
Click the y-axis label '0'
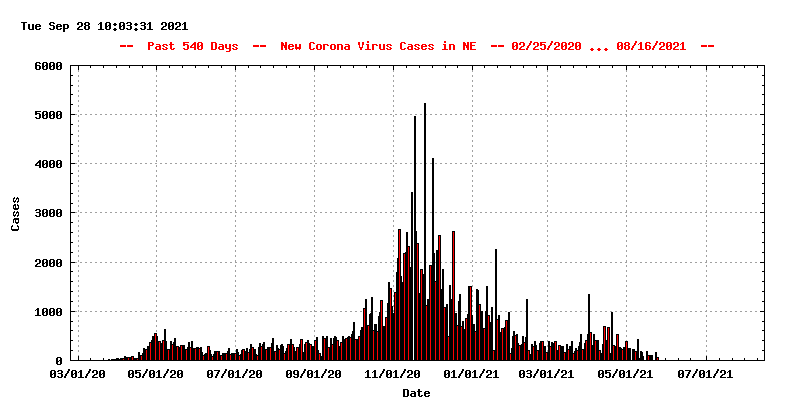59,360
